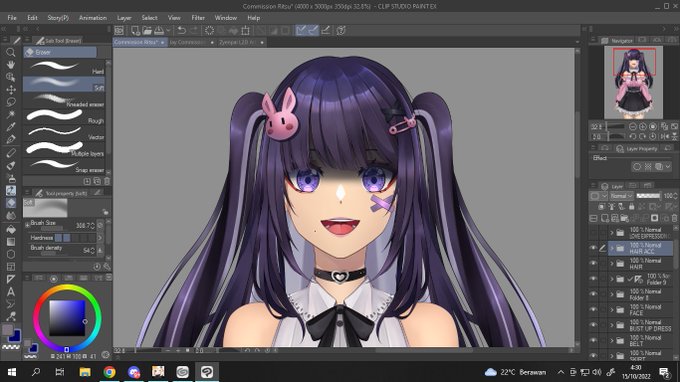
Task: Click the Open file folder icon in command bar
Action: [x=147, y=30]
